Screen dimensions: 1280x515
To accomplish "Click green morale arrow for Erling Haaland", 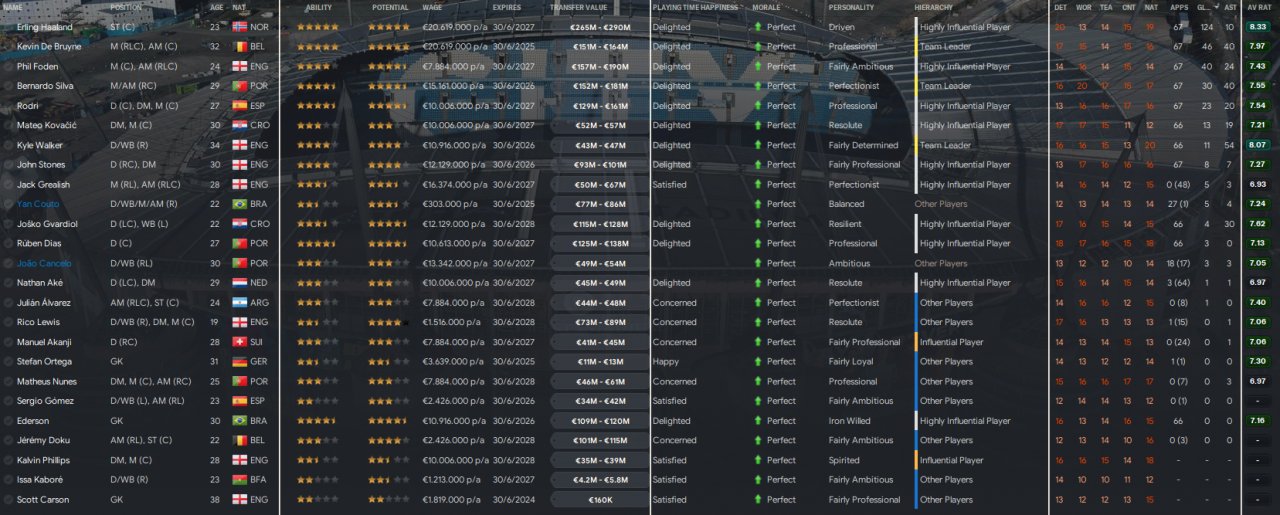I will (x=758, y=27).
